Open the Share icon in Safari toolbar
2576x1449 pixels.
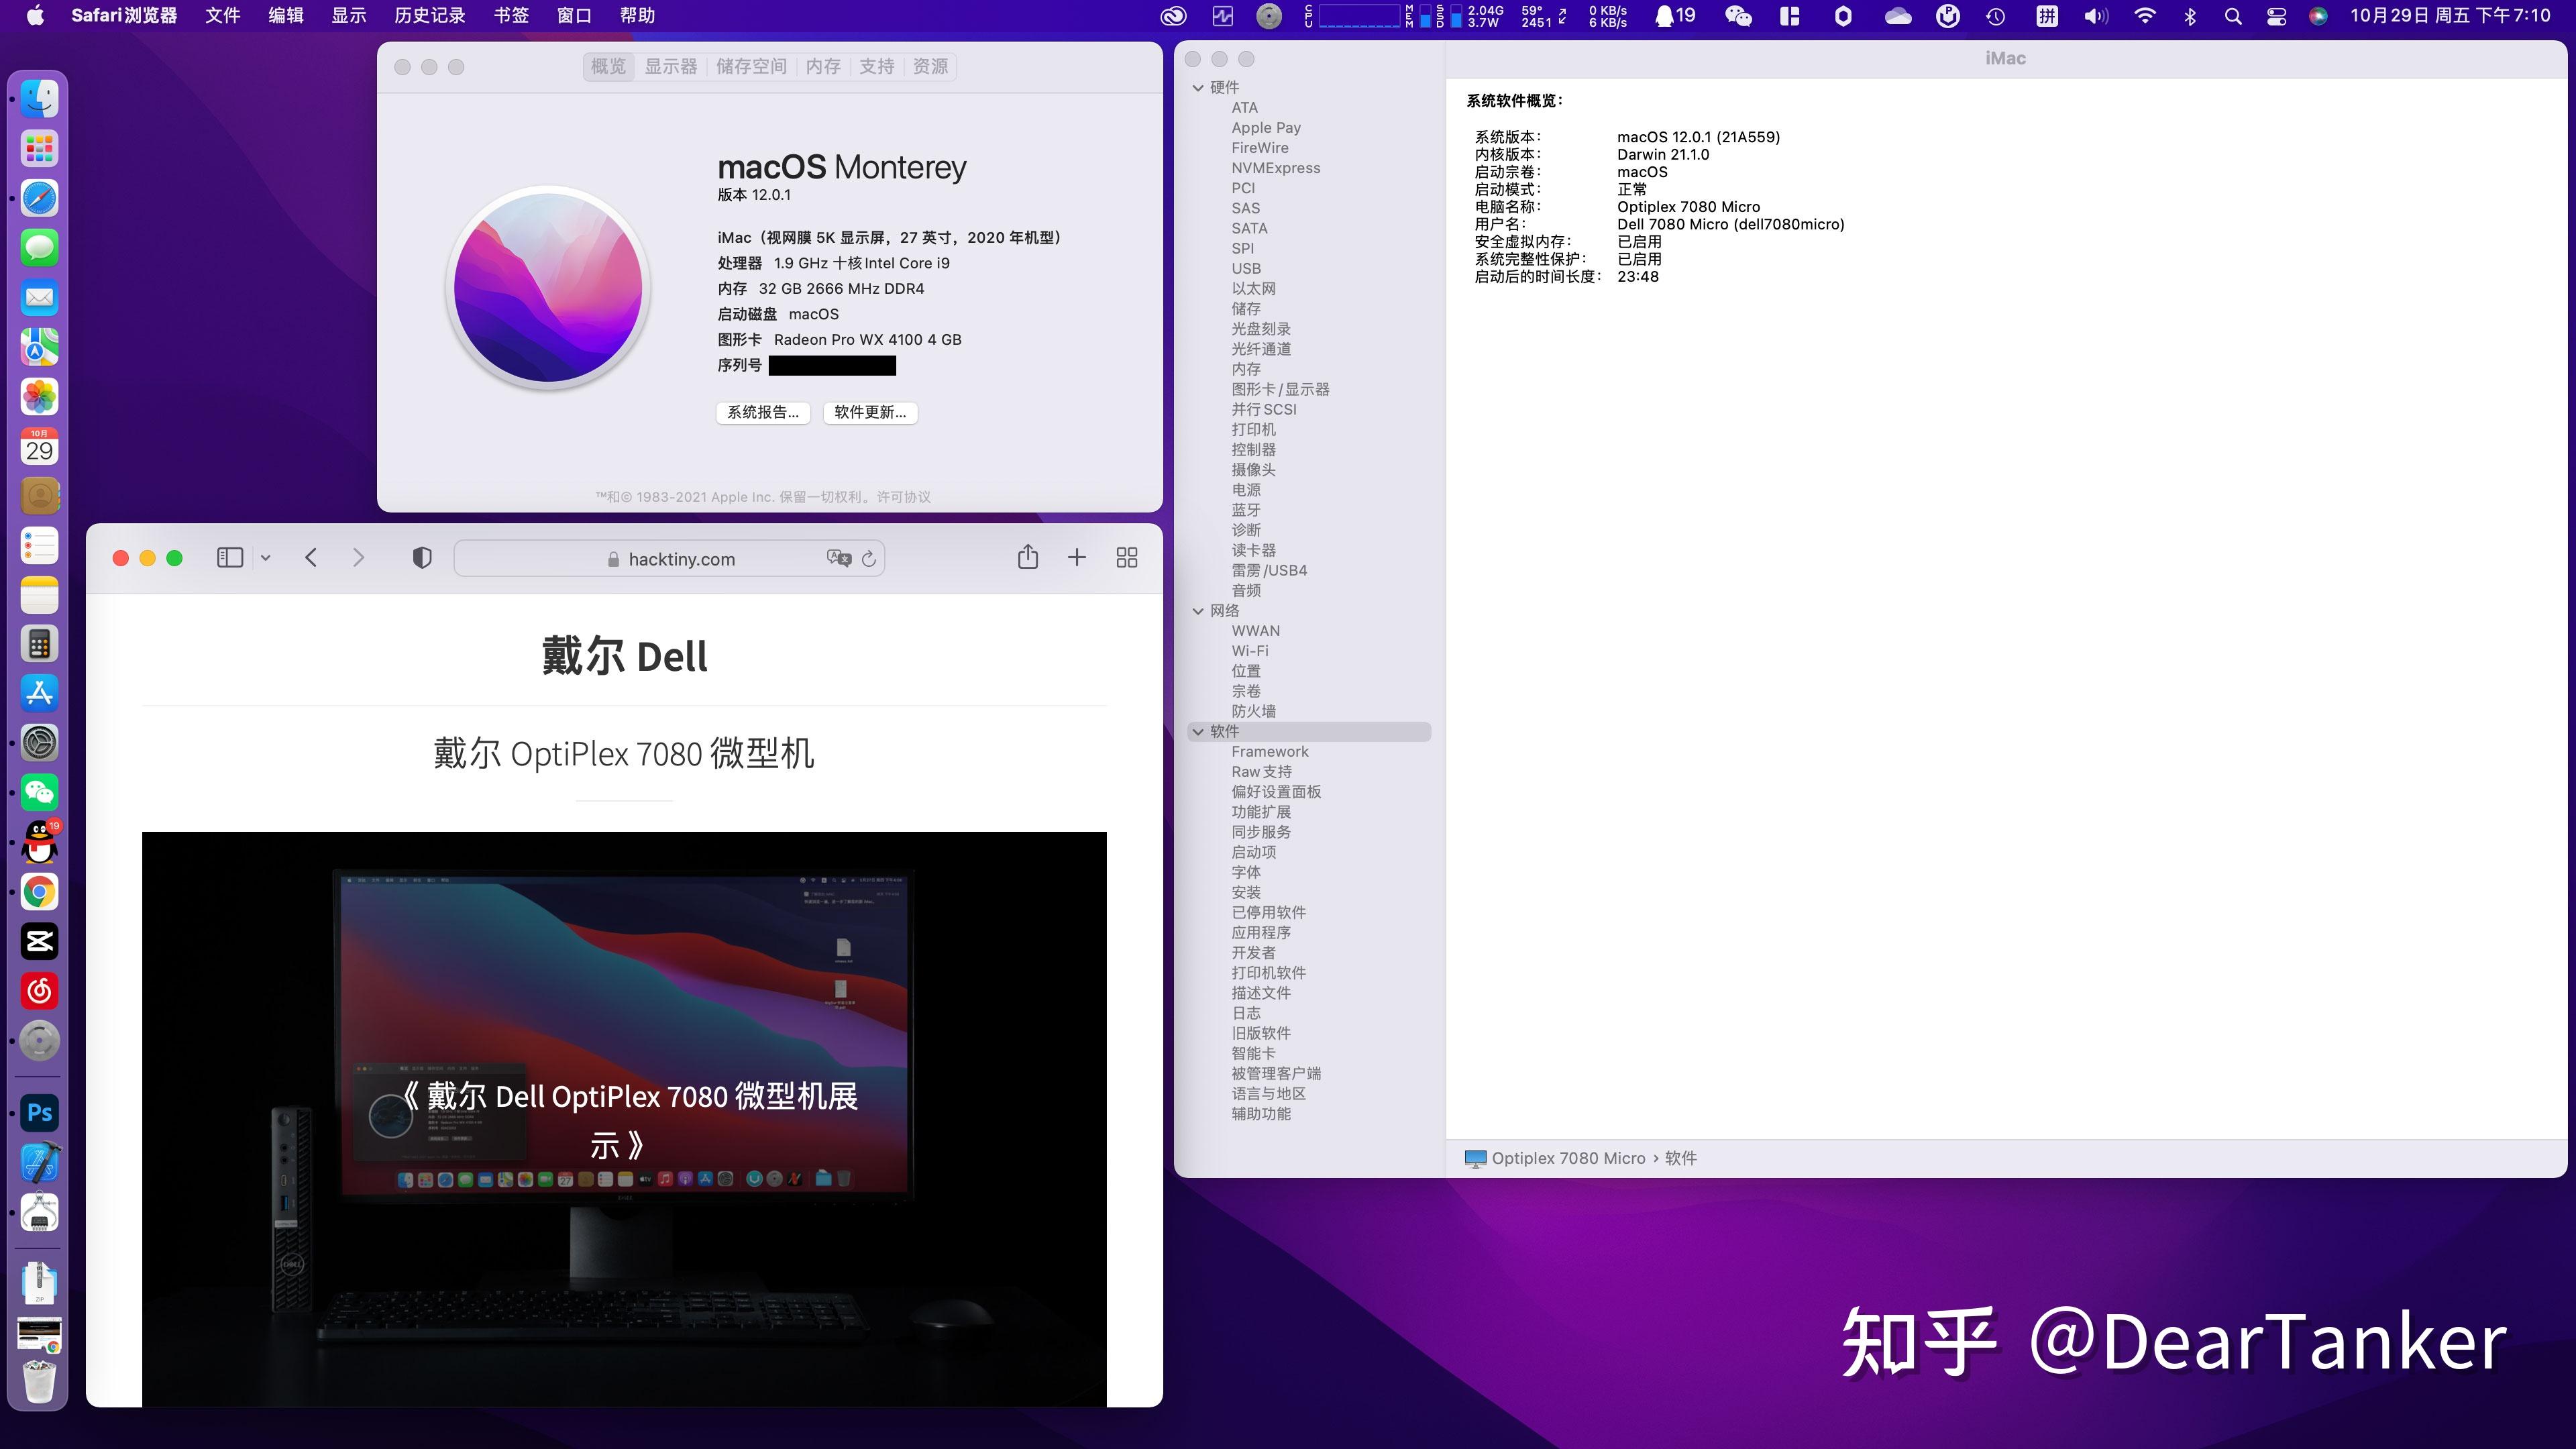1028,557
